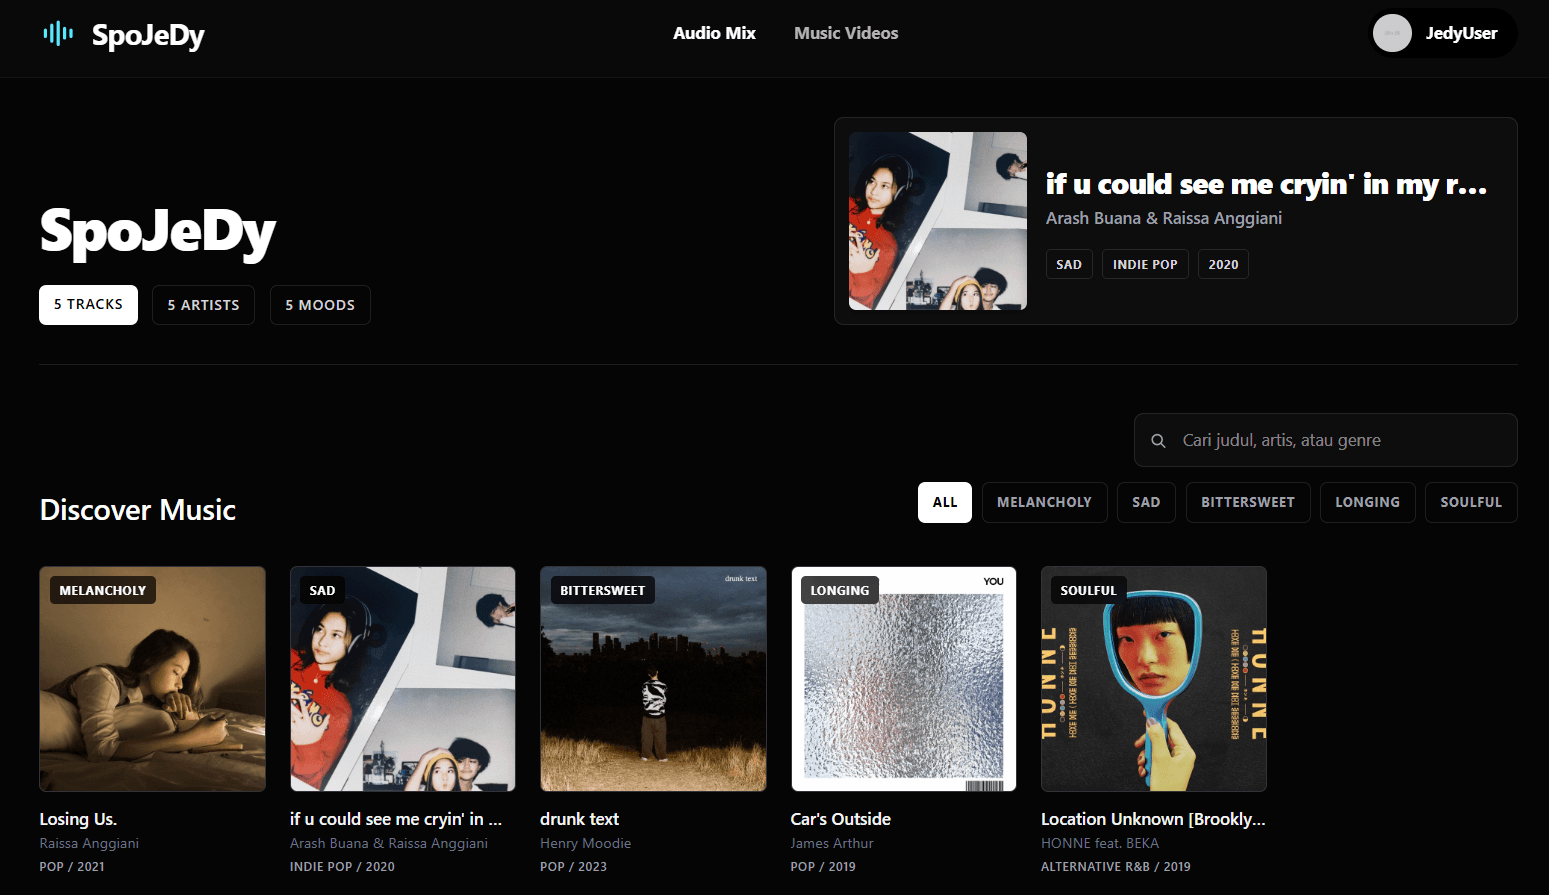Viewport: 1549px width, 895px height.
Task: Click the MELANCHOLY badge on Losing Us. cover
Action: pos(103,590)
